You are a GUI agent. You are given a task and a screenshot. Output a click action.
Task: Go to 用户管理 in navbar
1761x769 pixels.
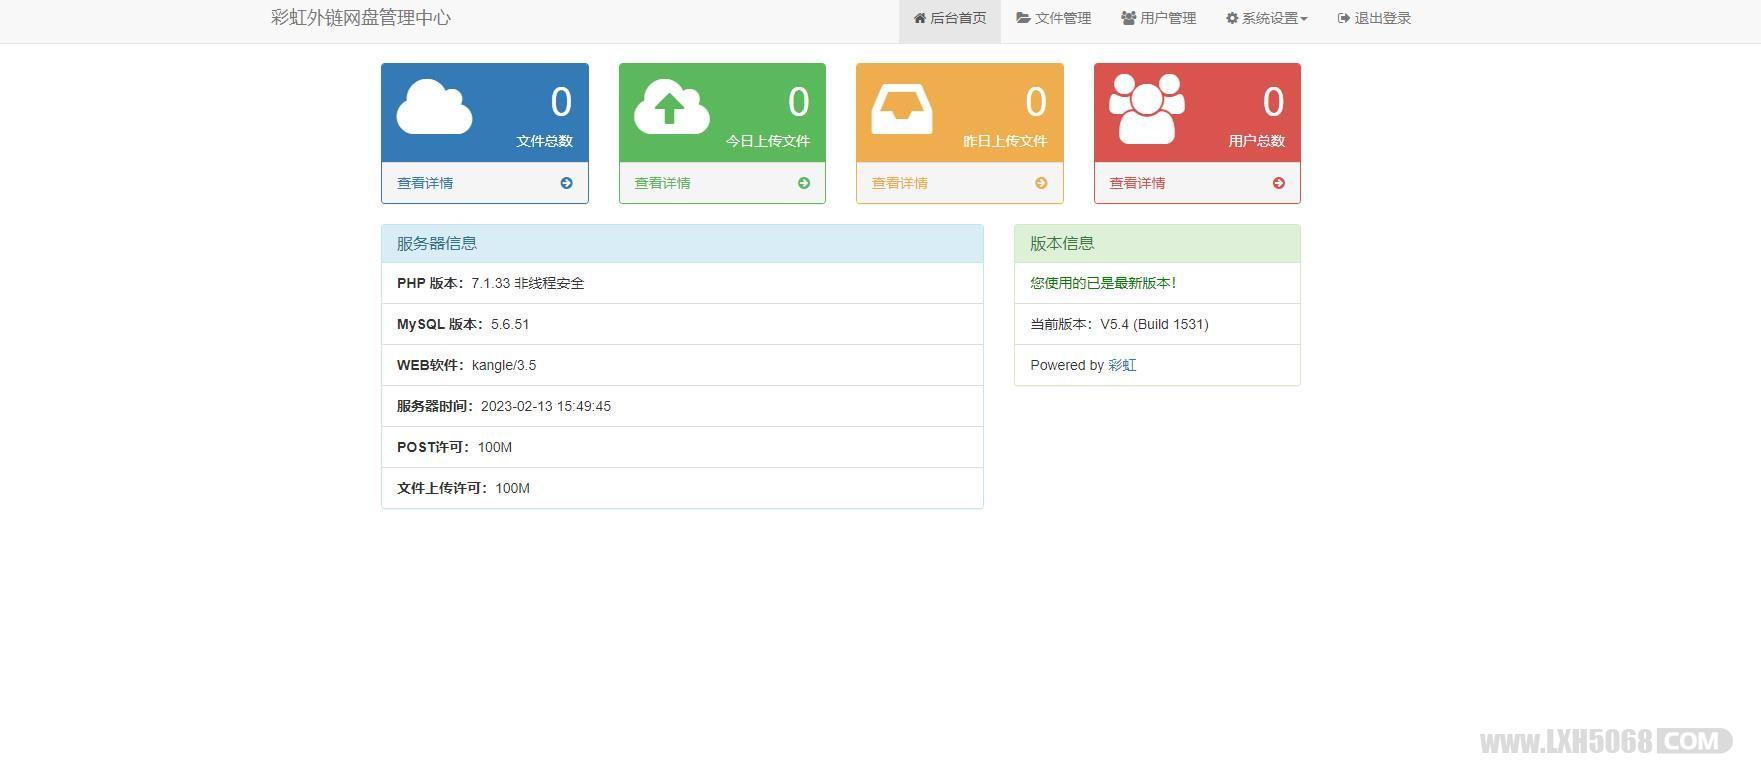tap(1158, 18)
